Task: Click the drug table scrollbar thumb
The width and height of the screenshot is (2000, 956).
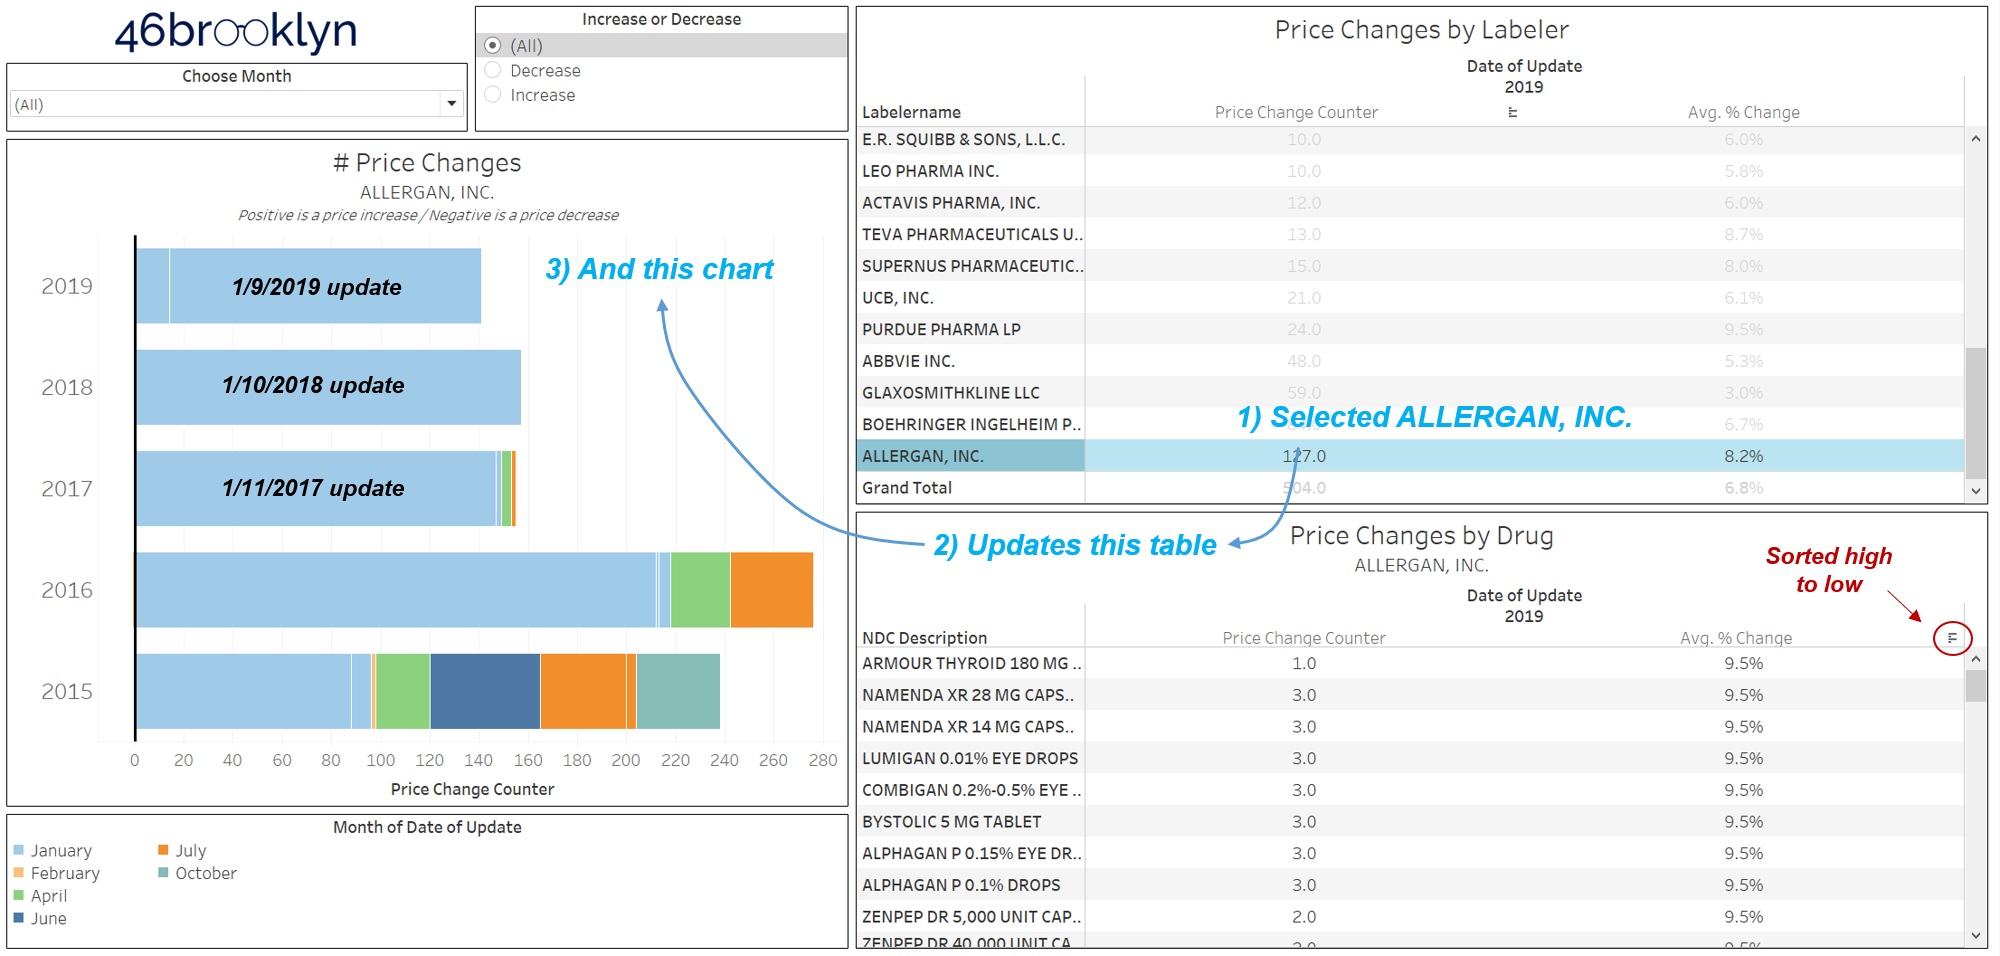Action: click(x=1975, y=686)
